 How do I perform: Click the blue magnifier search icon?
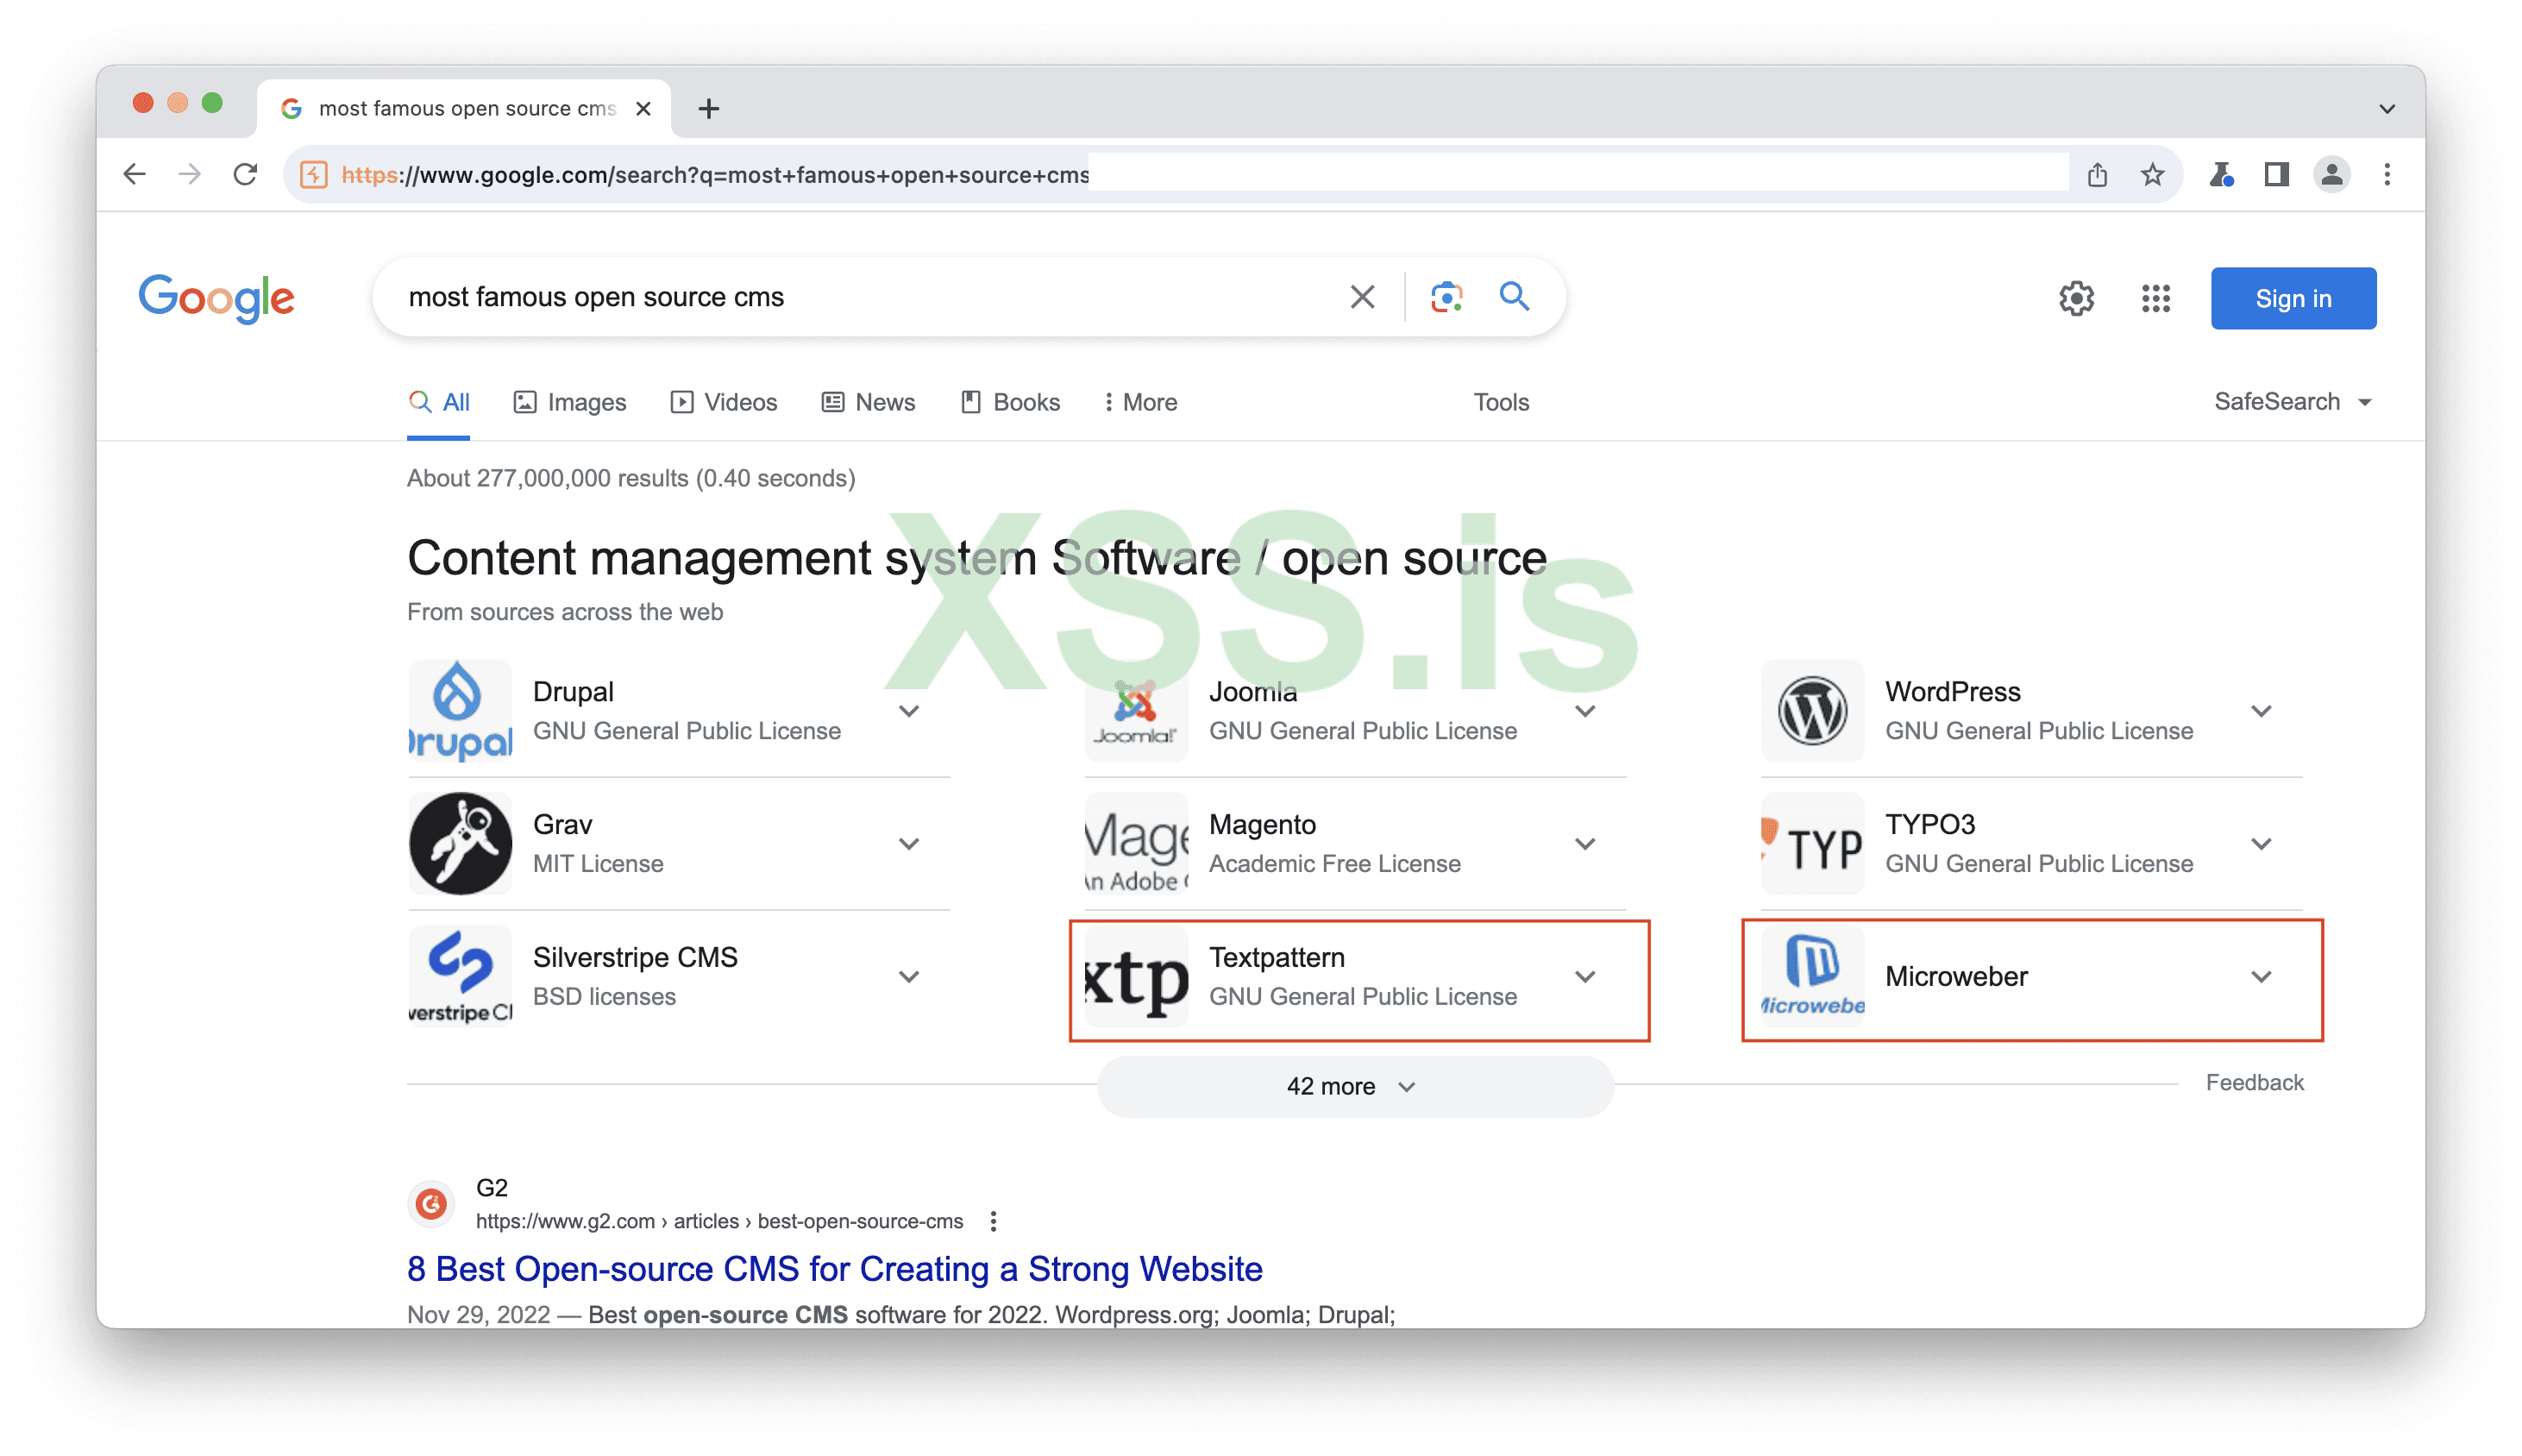click(x=1514, y=296)
